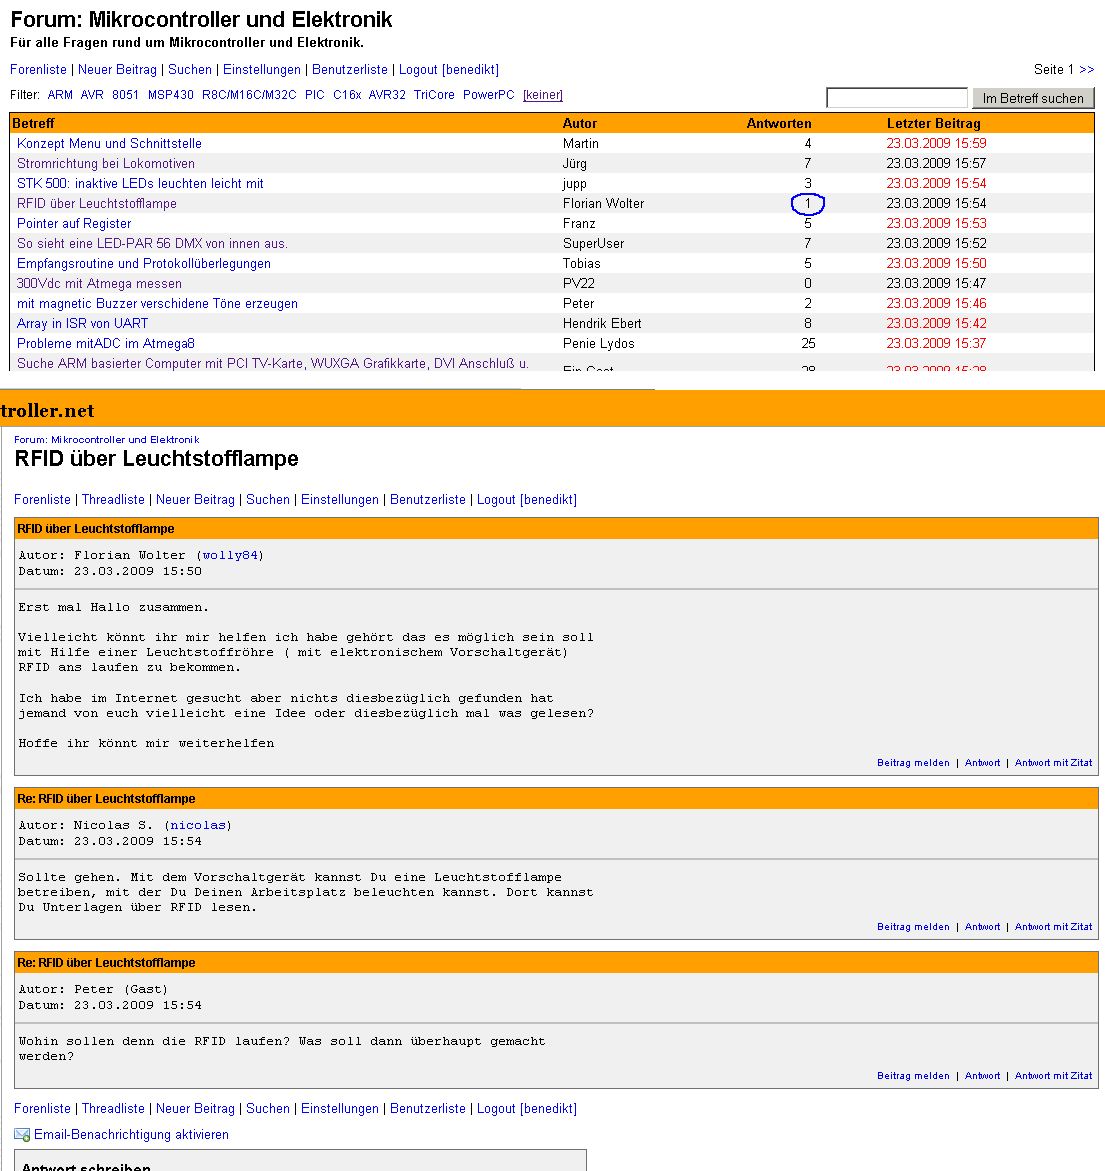Viewport: 1105px width, 1171px height.
Task: Open thread Probleme mitADC im Atmega8
Action: [x=105, y=344]
